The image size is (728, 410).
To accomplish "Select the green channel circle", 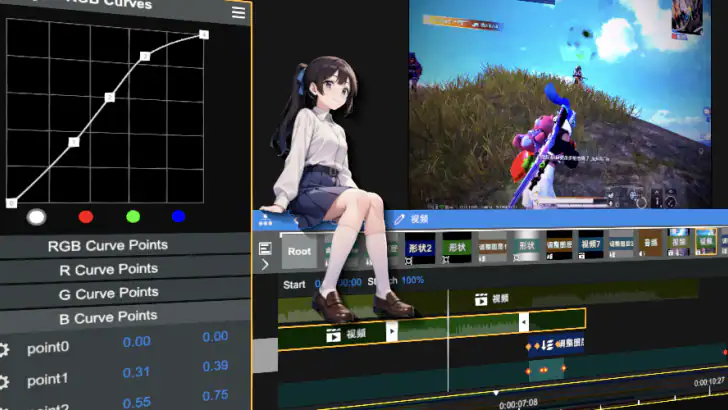I will pyautogui.click(x=133, y=216).
